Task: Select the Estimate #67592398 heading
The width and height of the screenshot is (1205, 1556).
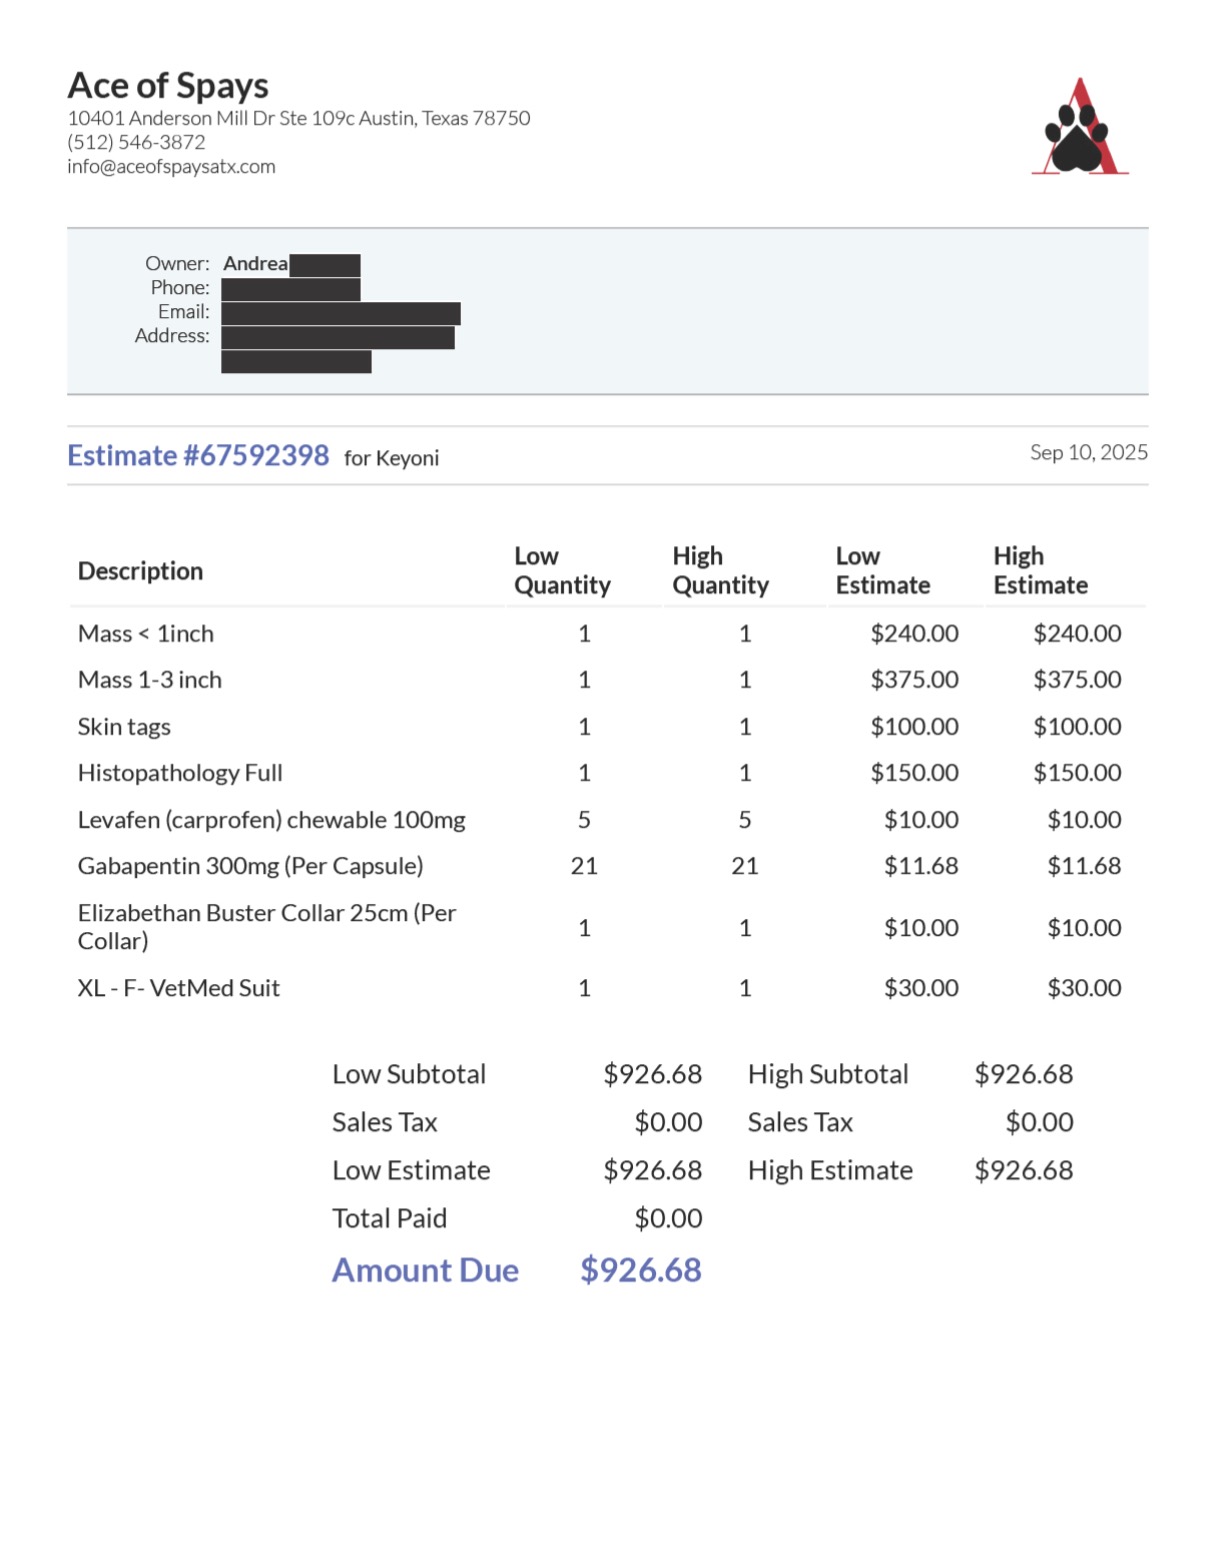Action: tap(198, 456)
